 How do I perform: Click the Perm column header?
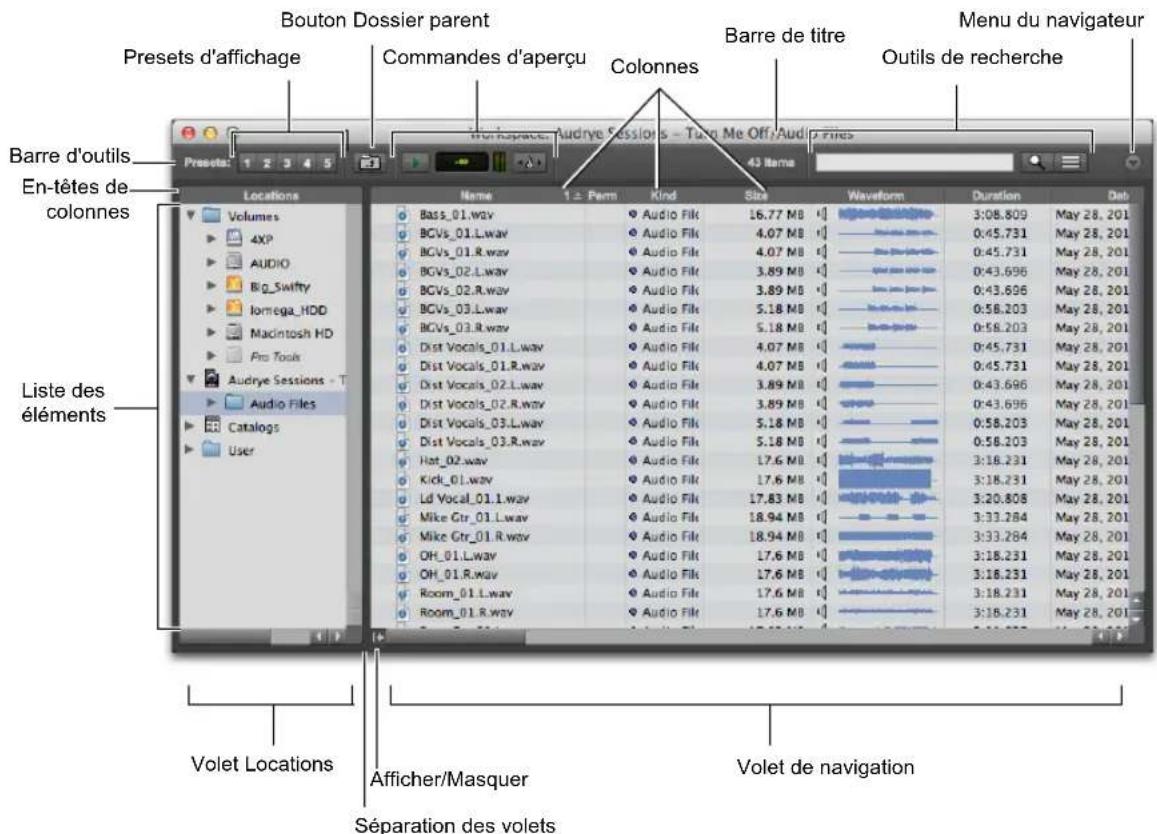click(x=602, y=196)
